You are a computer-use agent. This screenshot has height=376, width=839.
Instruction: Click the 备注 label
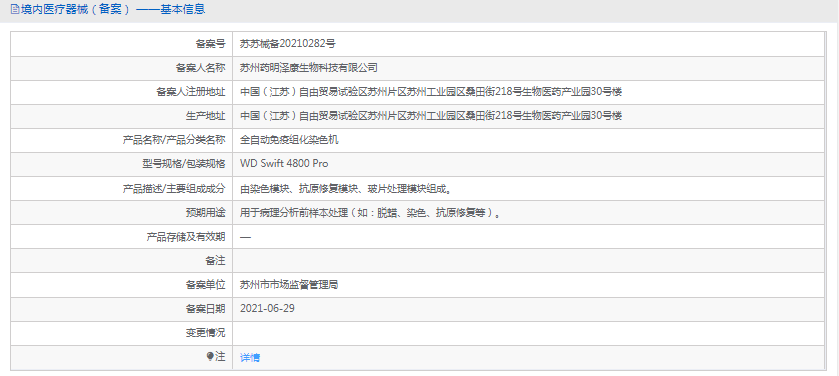coord(216,260)
